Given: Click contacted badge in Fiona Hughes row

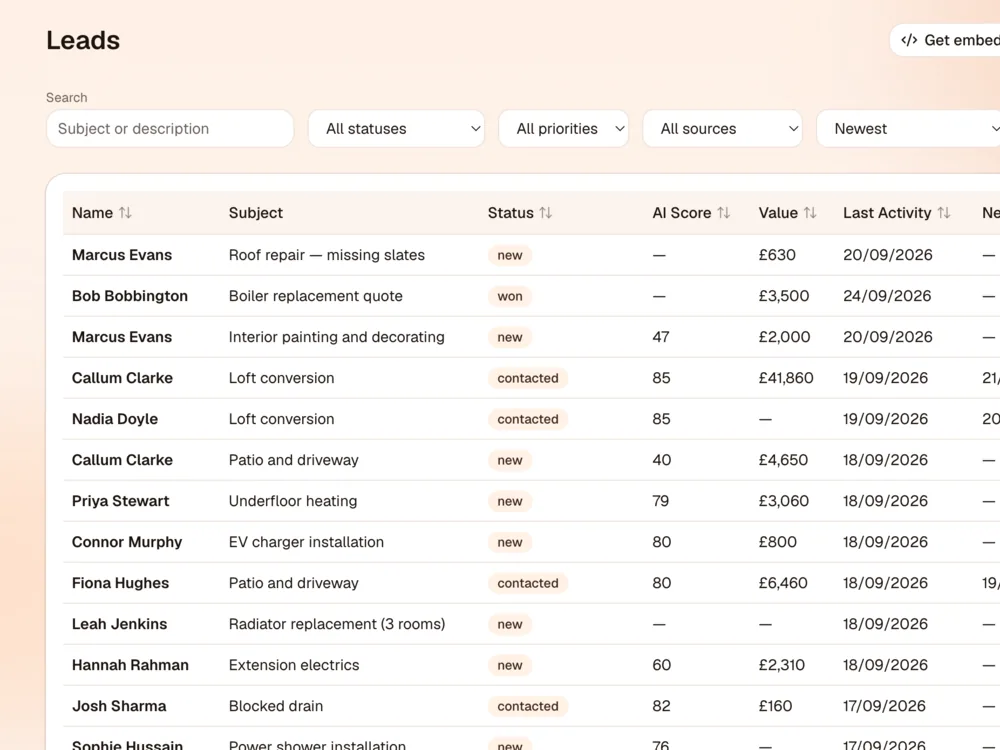Looking at the screenshot, I should coord(528,583).
